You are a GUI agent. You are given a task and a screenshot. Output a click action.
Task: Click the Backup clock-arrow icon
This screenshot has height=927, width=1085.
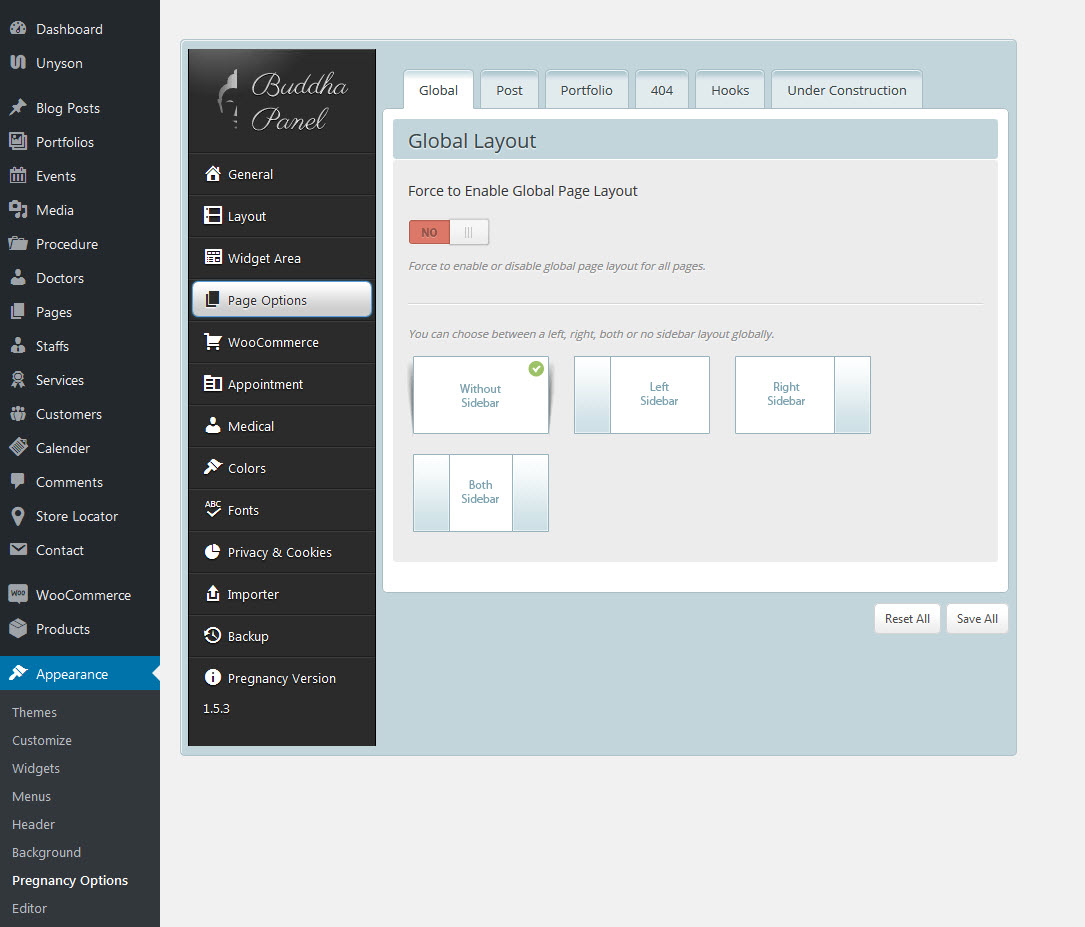[212, 636]
